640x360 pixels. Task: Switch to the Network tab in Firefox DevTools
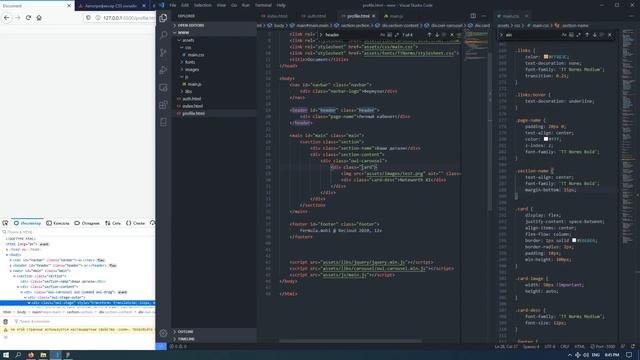coord(113,223)
